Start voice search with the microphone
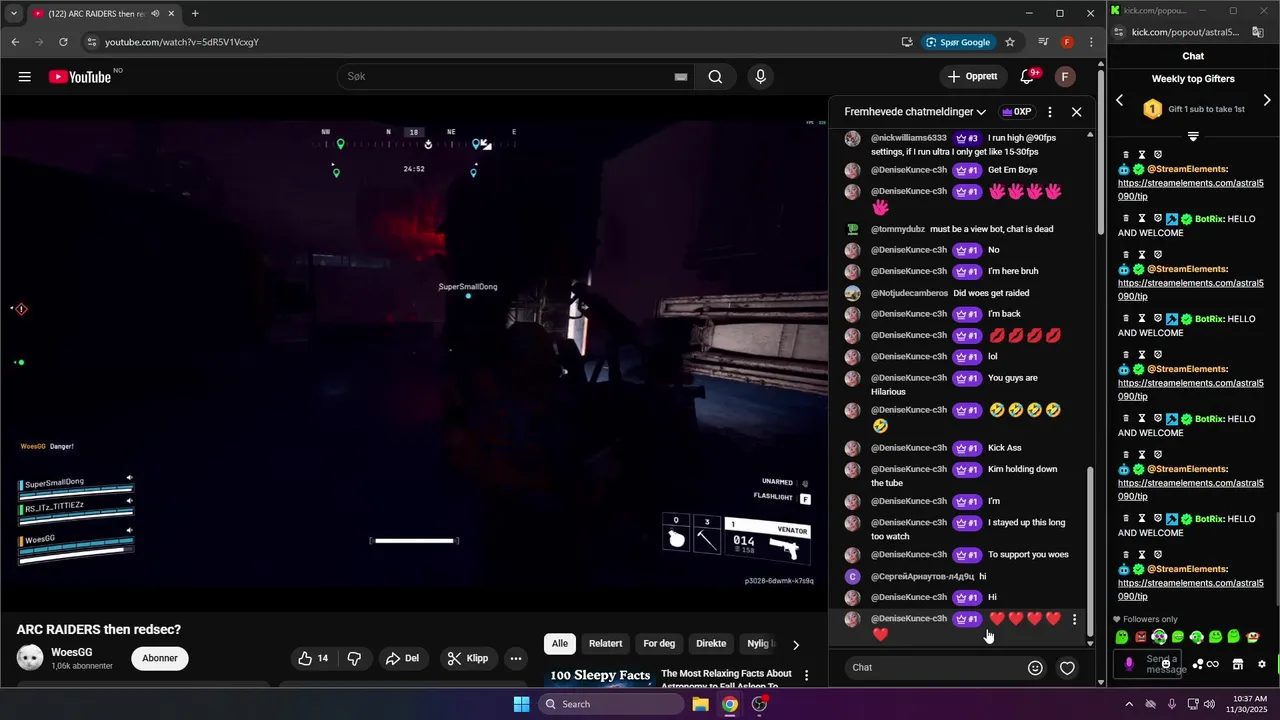 [x=761, y=77]
